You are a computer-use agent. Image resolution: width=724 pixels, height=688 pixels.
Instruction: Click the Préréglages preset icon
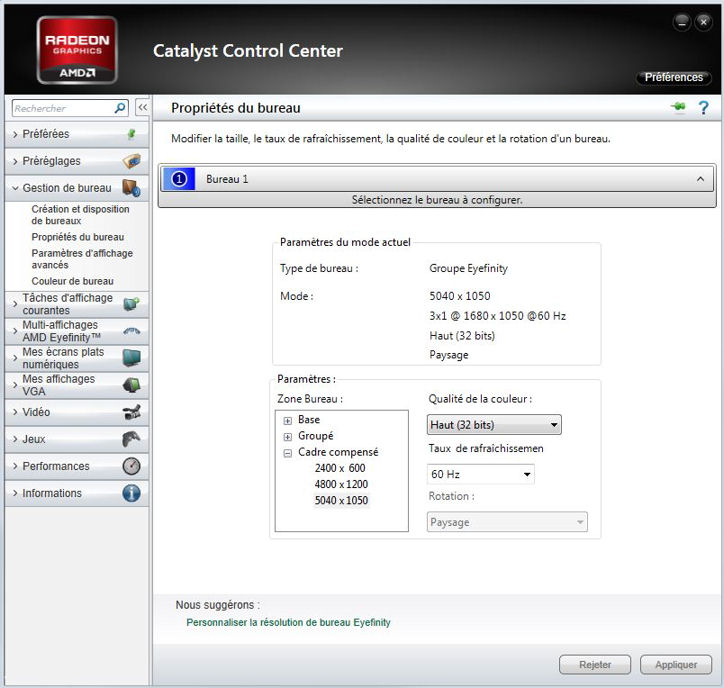click(132, 161)
